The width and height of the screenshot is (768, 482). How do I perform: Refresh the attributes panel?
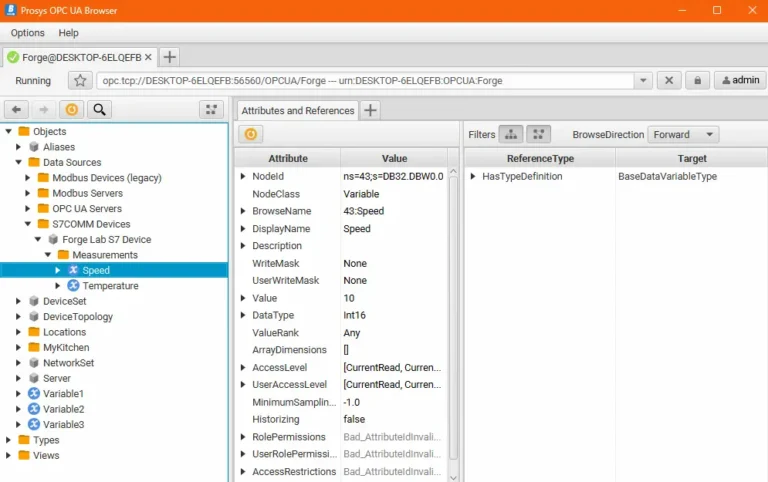click(x=251, y=134)
